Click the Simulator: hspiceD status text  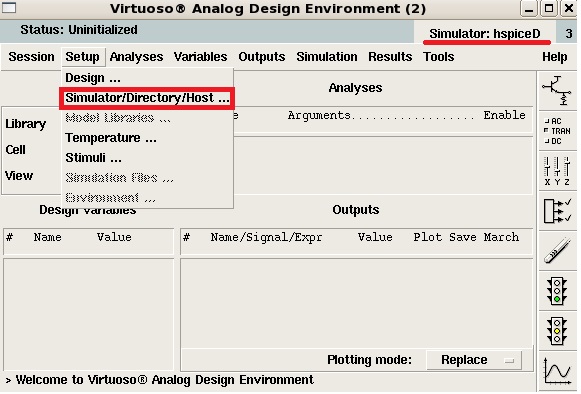coord(485,34)
